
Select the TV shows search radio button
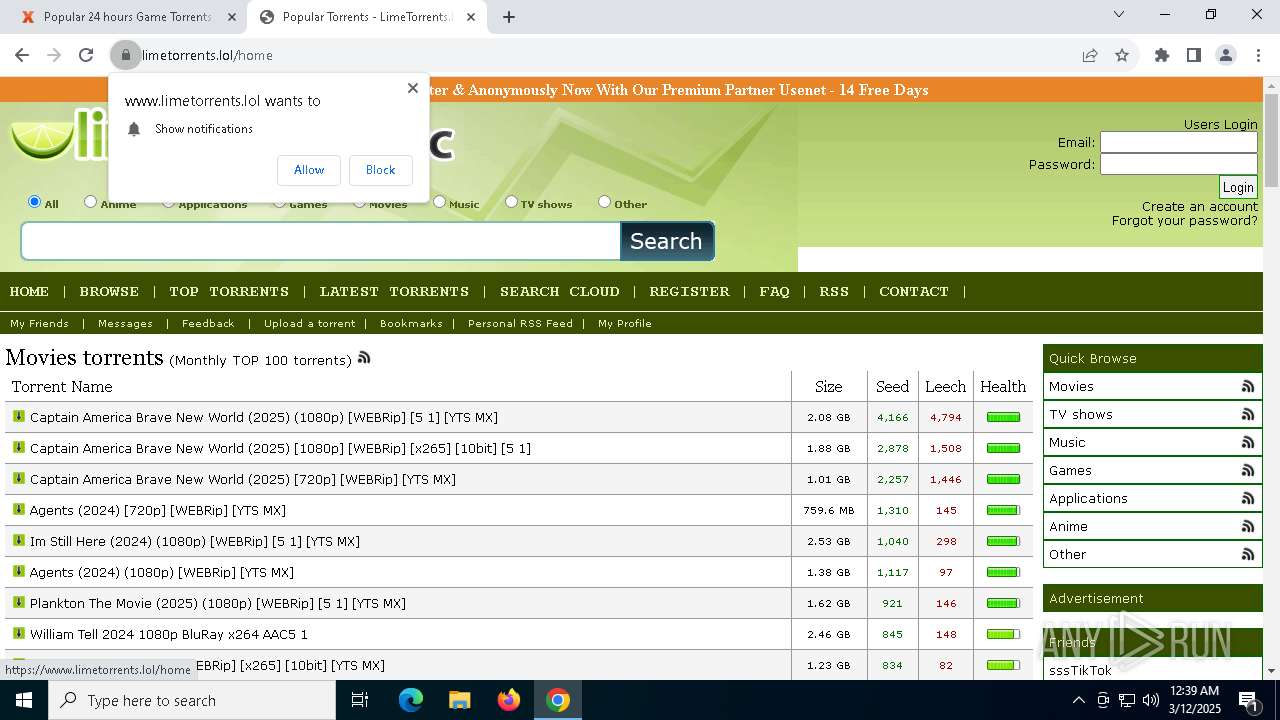tap(511, 201)
